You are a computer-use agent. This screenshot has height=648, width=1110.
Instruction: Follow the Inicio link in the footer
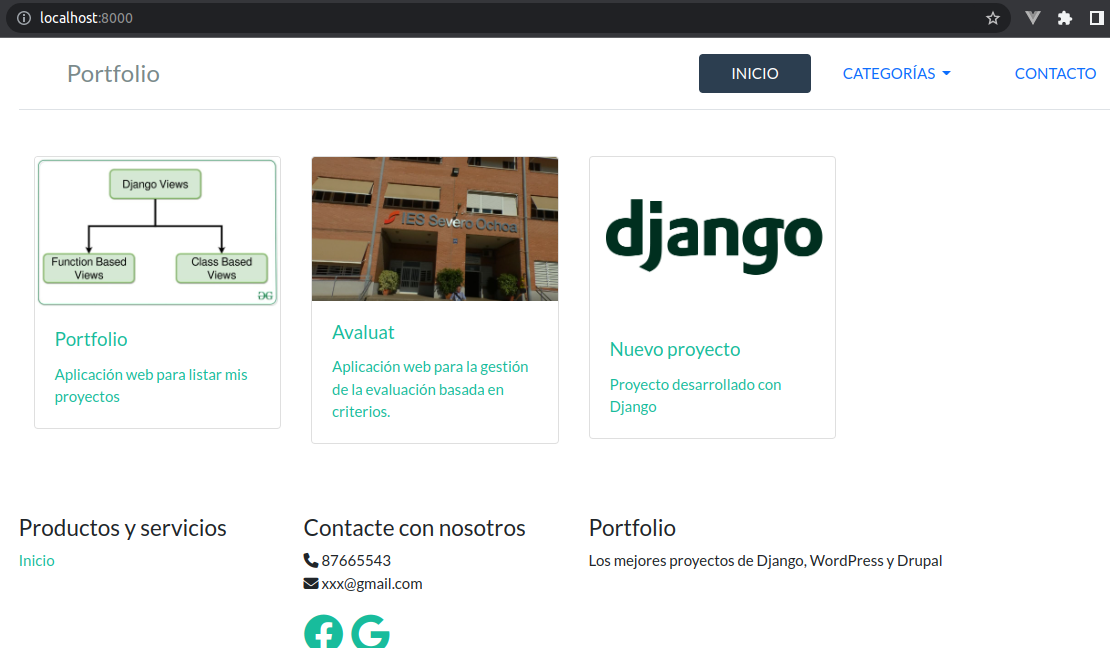(37, 560)
